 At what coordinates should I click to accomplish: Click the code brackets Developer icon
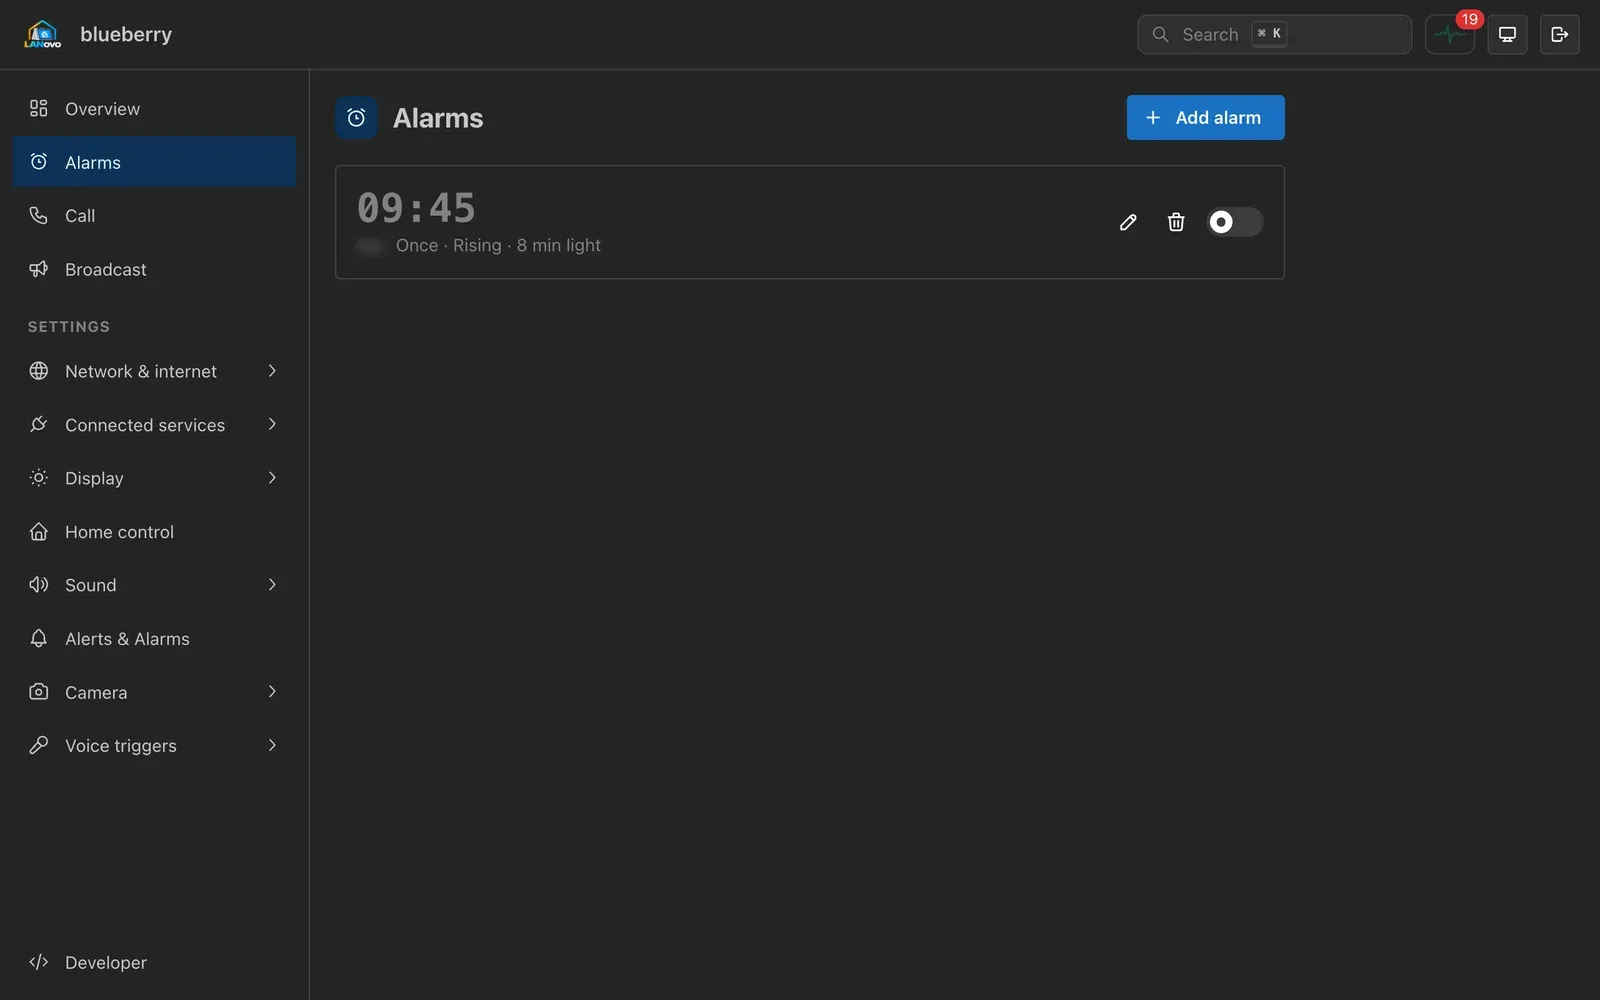pos(39,962)
